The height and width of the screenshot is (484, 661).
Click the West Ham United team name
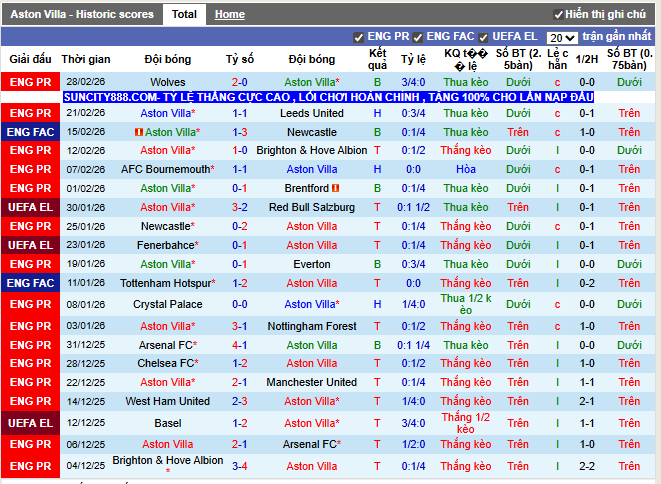click(168, 401)
